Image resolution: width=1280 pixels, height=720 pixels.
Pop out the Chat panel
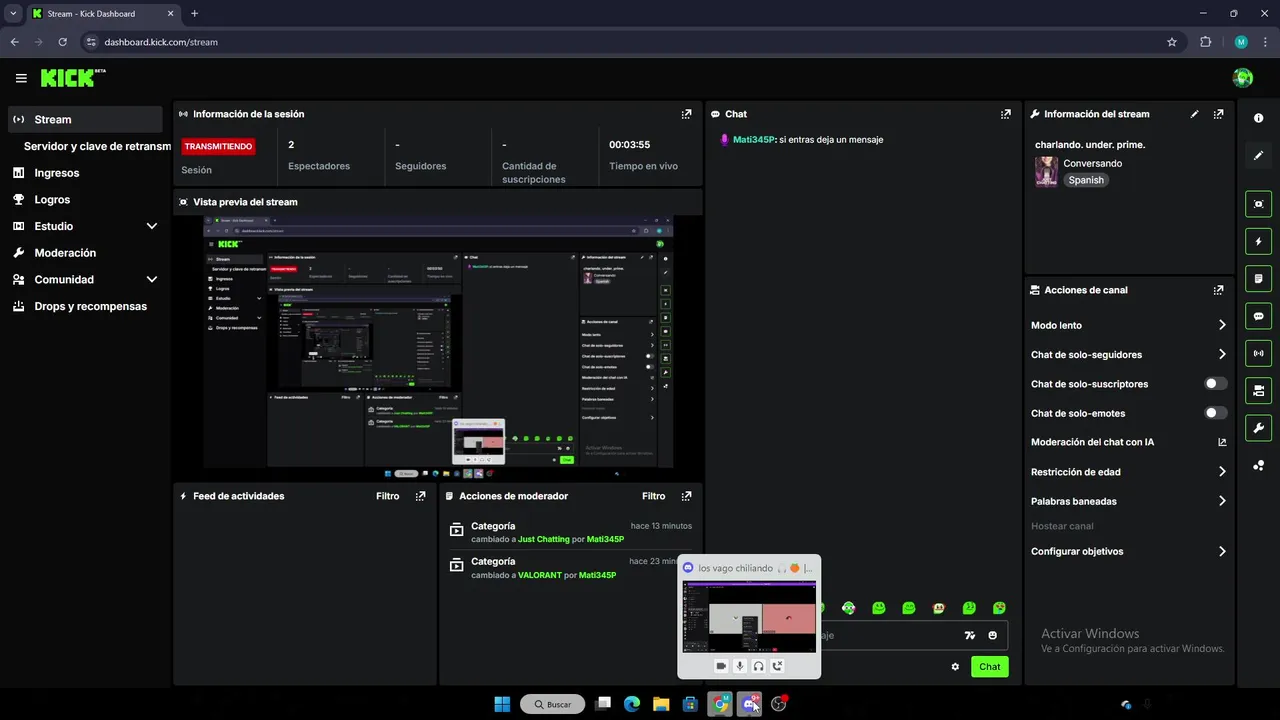coord(1005,114)
